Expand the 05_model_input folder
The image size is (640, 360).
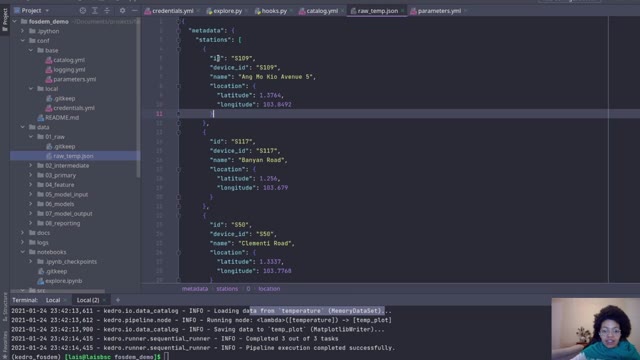31,194
